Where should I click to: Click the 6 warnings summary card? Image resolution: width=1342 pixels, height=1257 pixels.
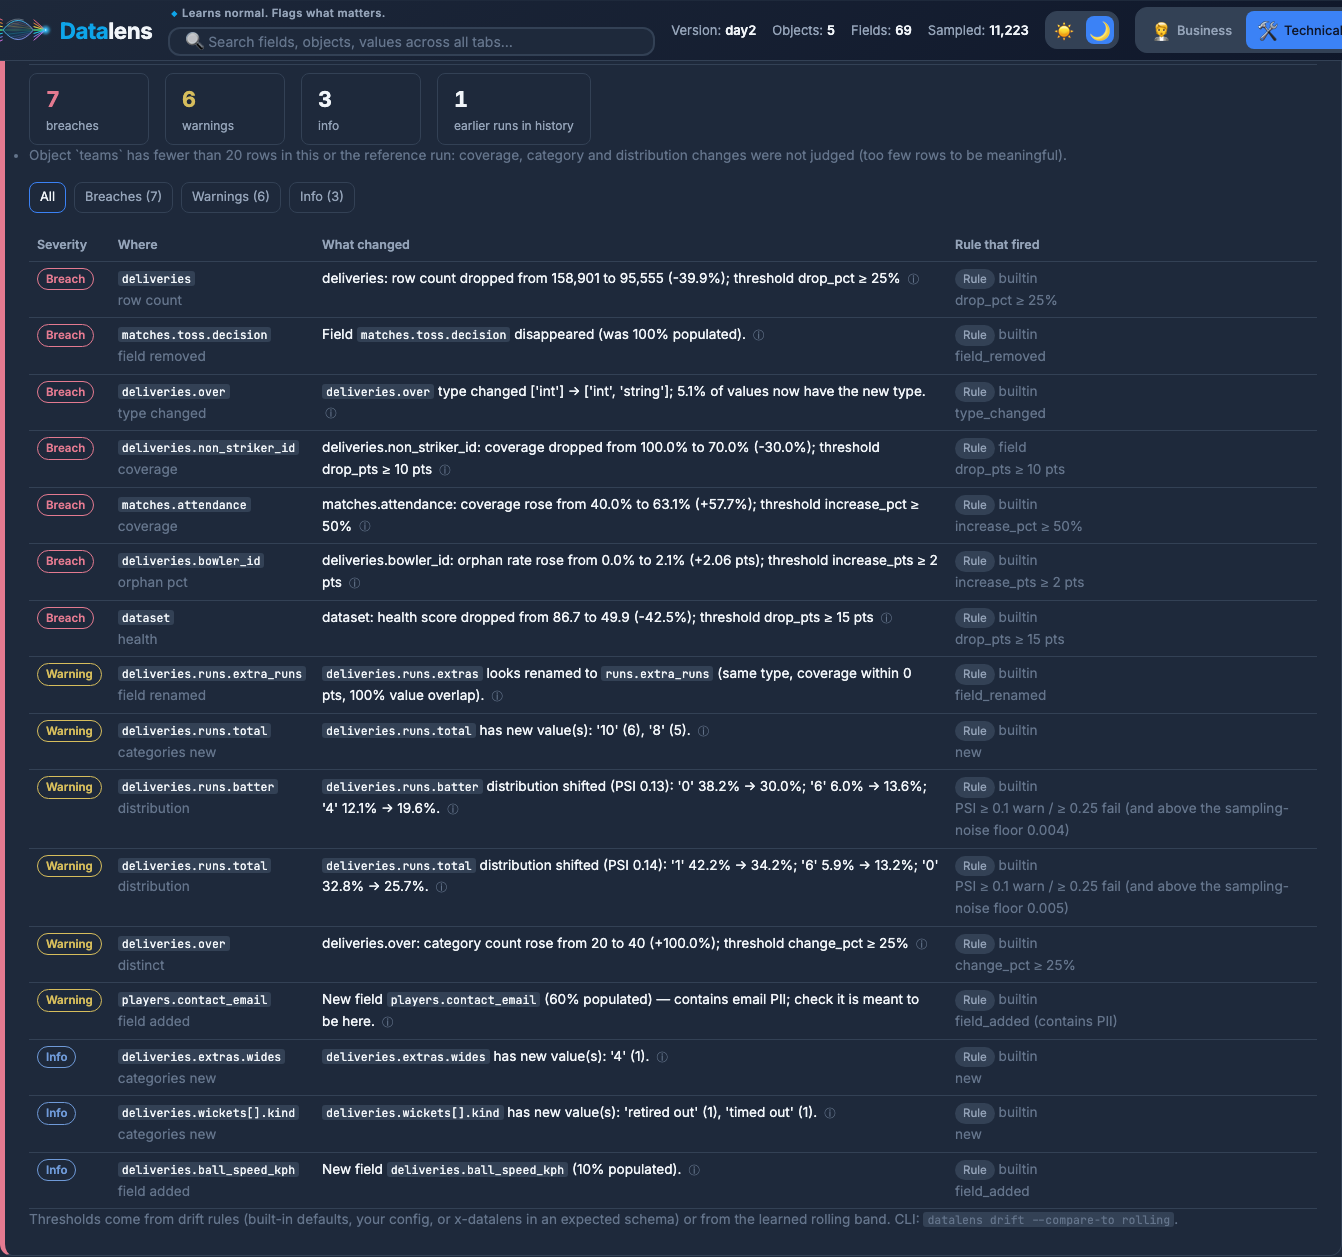[225, 109]
